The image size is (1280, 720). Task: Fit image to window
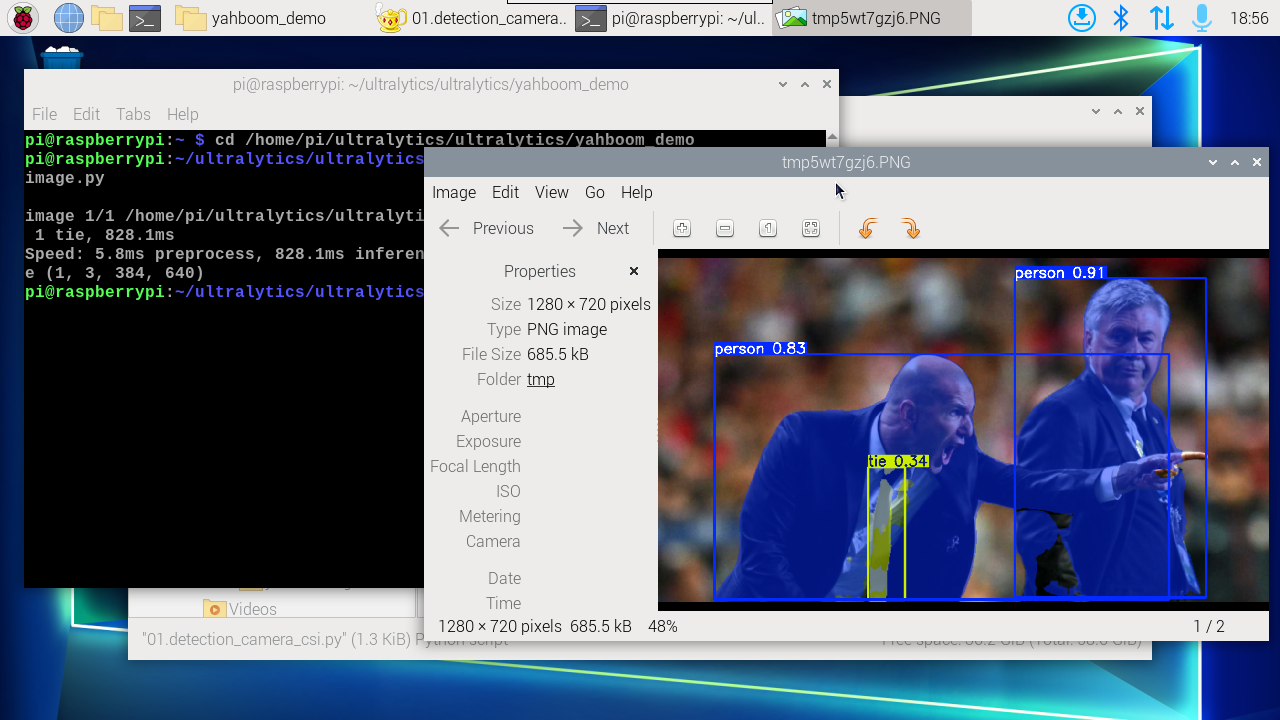coord(811,228)
